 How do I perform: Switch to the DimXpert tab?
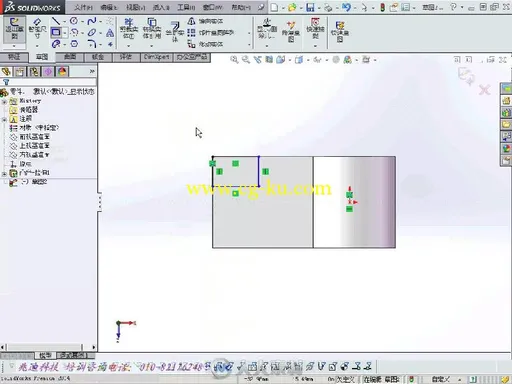(156, 57)
